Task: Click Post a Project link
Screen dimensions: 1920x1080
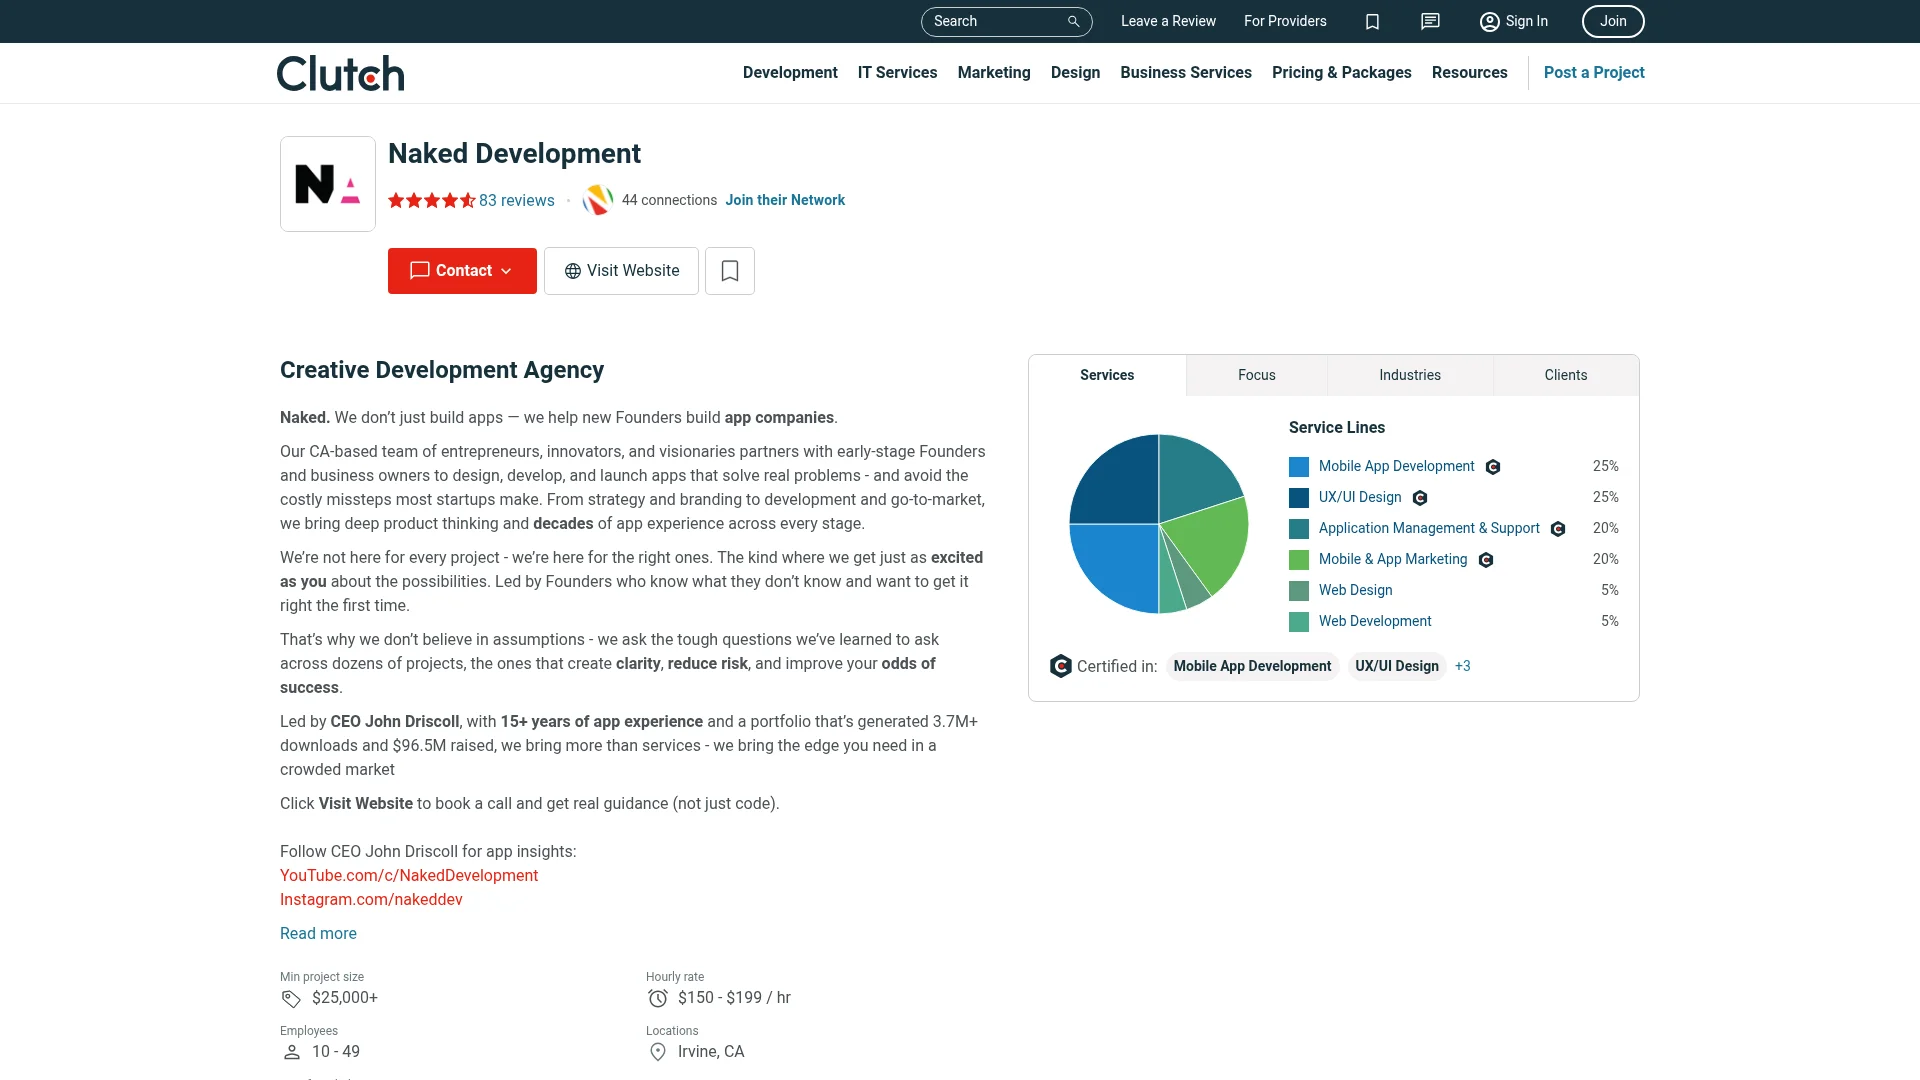Action: click(x=1594, y=72)
